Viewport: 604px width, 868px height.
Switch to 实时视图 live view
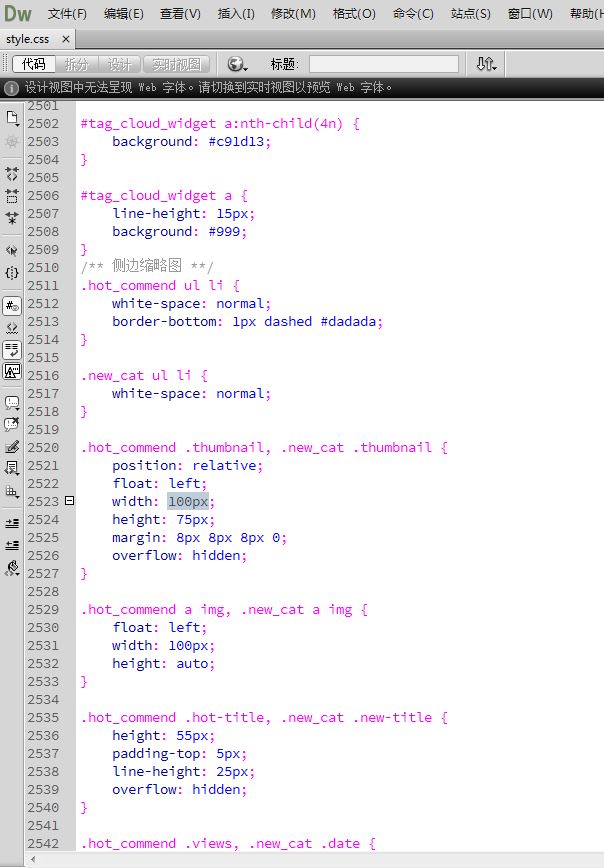(x=177, y=64)
